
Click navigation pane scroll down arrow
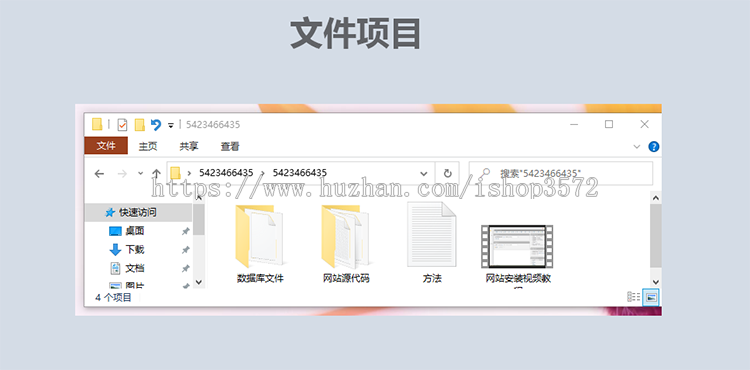199,283
